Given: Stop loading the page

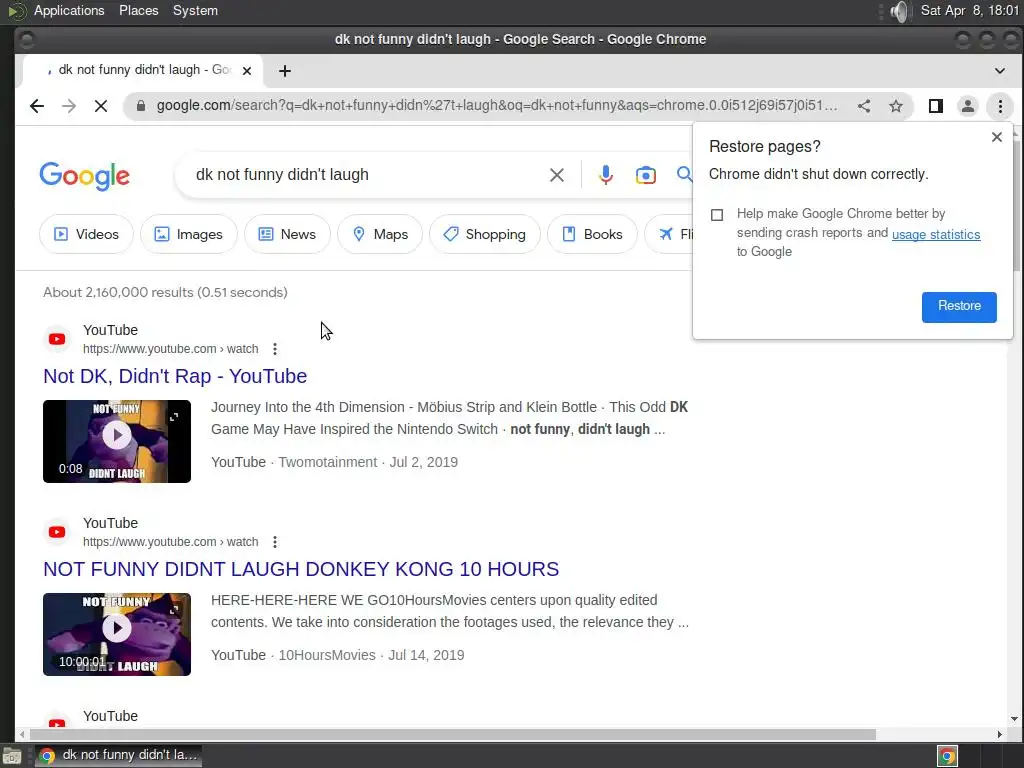Looking at the screenshot, I should (101, 106).
